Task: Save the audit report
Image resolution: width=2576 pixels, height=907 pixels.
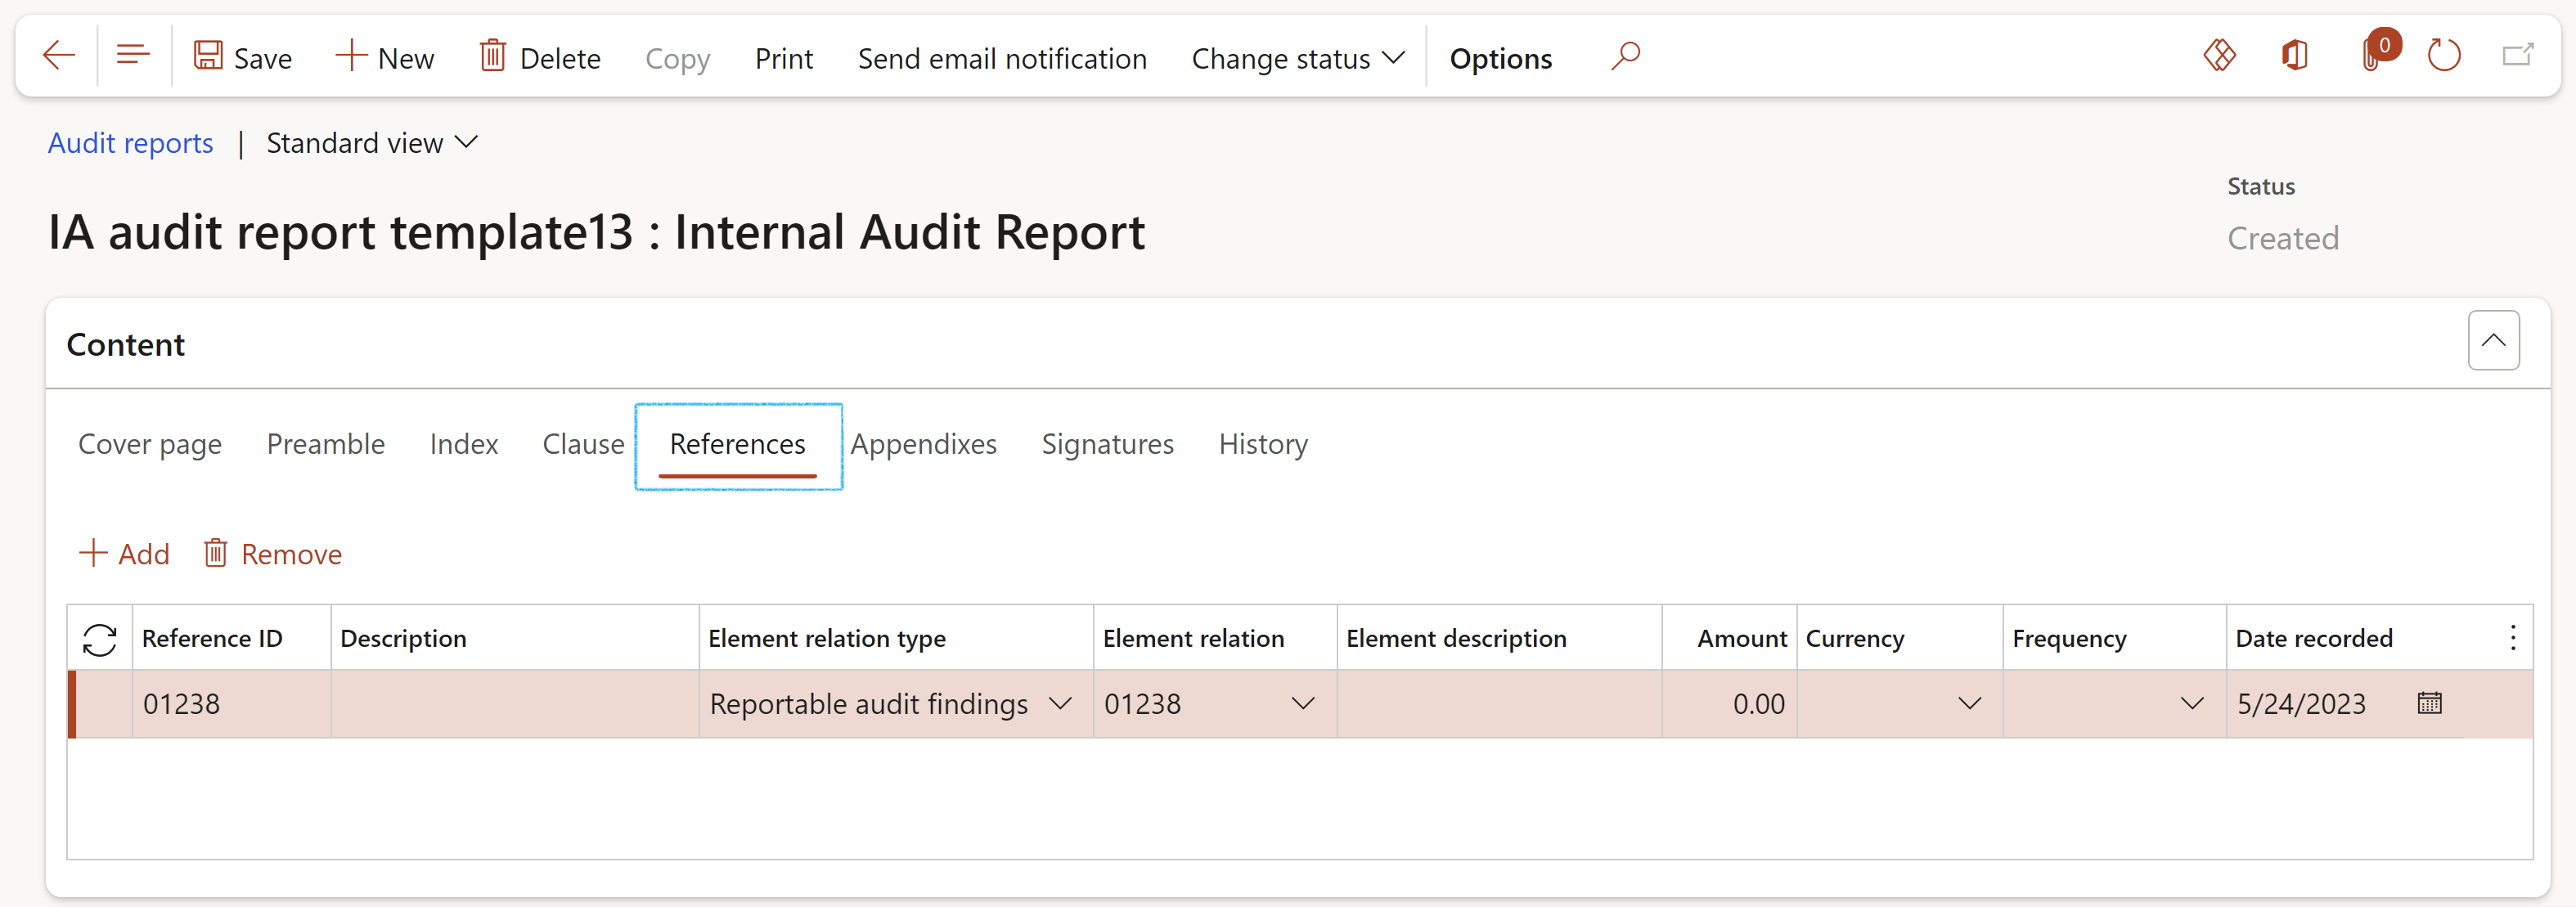Action: [242, 57]
